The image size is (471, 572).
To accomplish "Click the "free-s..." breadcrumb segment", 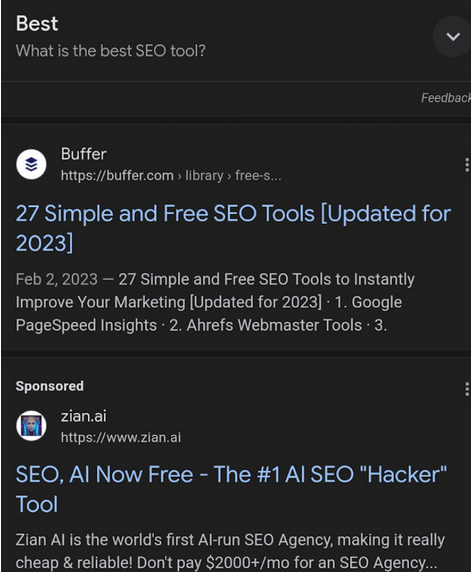I will [x=258, y=175].
